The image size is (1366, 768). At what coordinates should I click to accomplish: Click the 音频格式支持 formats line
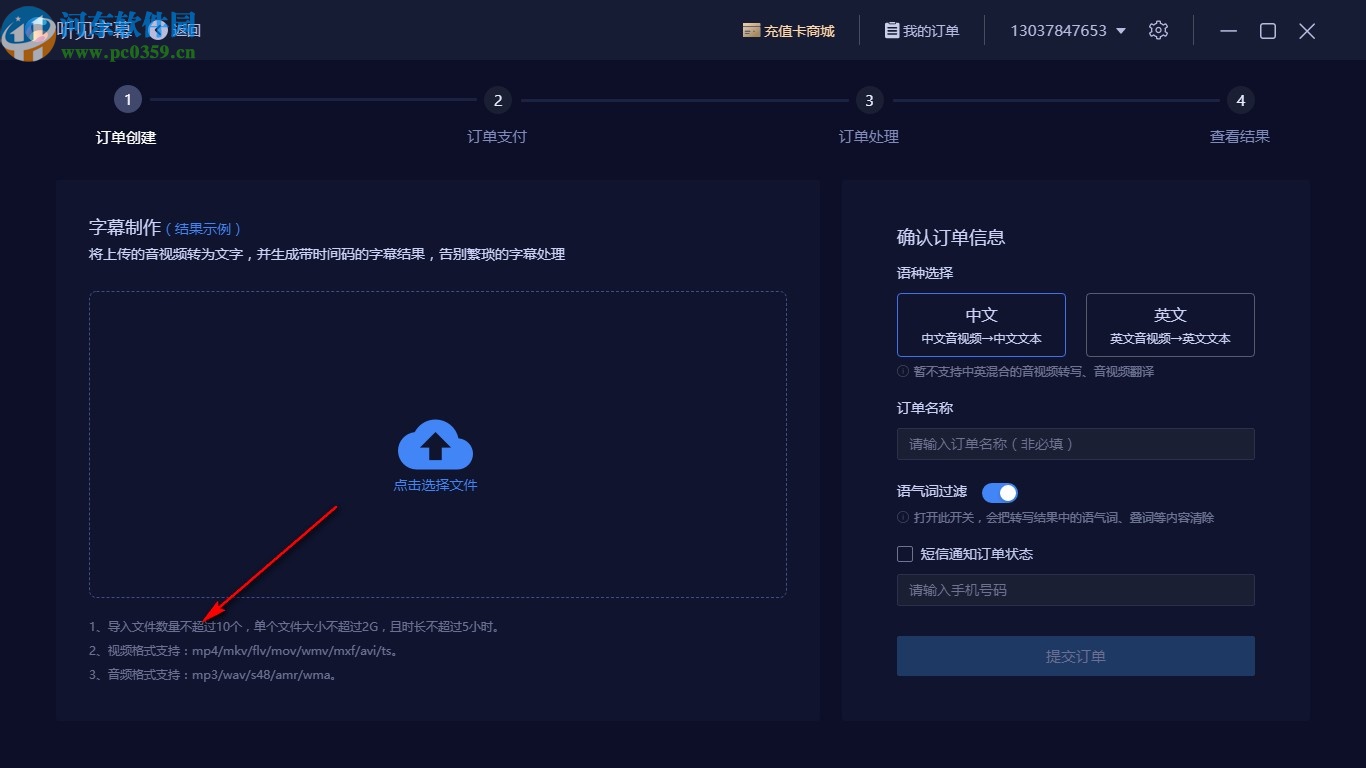click(213, 675)
